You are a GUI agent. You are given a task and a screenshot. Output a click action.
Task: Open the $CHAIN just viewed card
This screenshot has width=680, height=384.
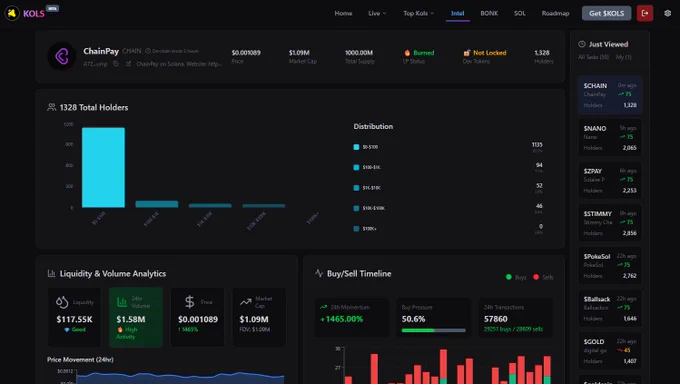tap(610, 95)
